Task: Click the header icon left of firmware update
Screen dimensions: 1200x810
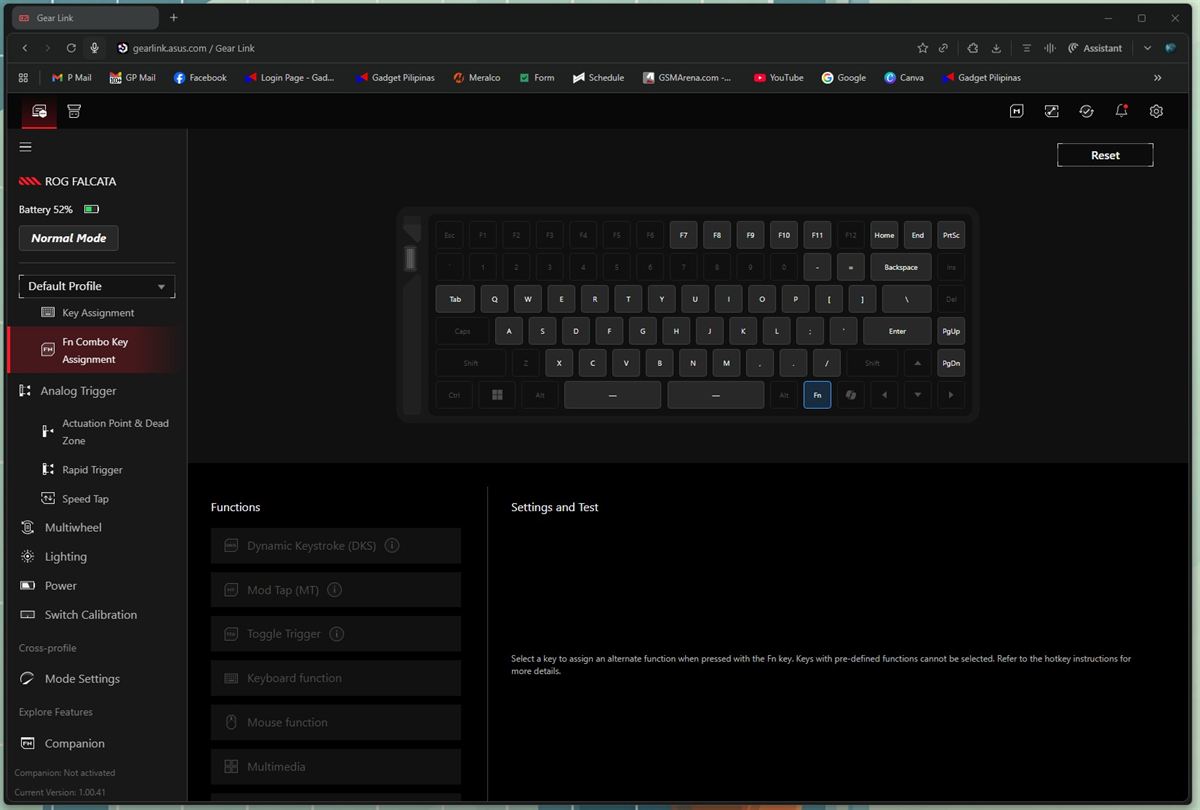Action: [1052, 111]
